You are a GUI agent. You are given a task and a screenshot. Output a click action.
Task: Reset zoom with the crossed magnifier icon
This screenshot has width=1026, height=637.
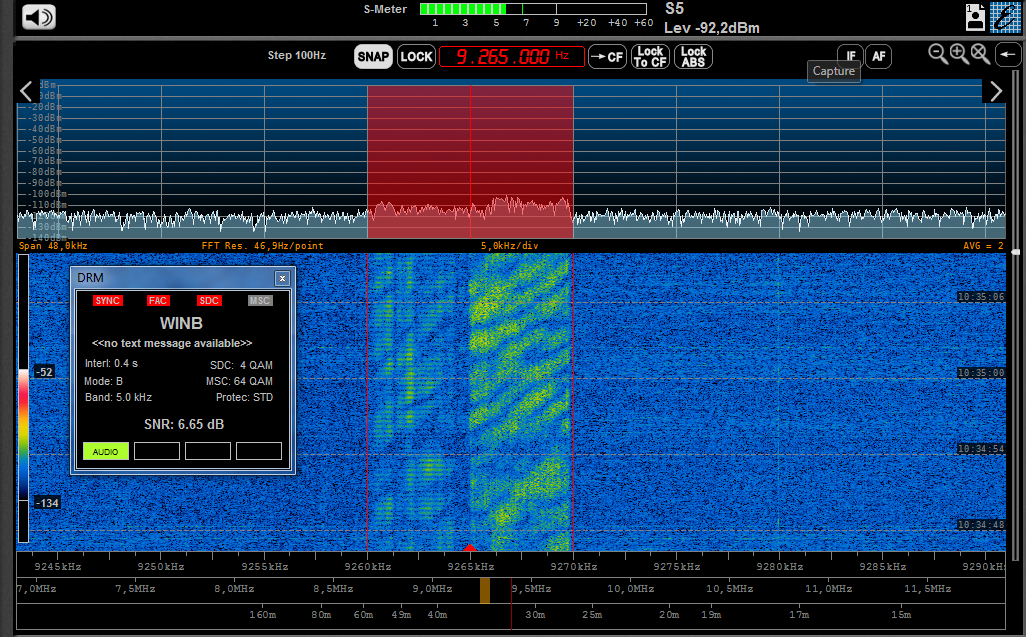980,54
